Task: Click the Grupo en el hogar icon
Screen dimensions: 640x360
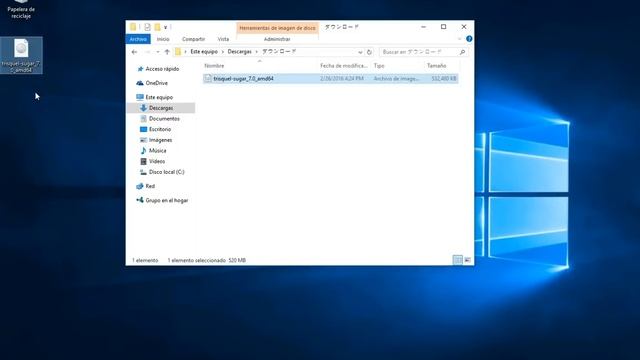Action: tap(140, 200)
